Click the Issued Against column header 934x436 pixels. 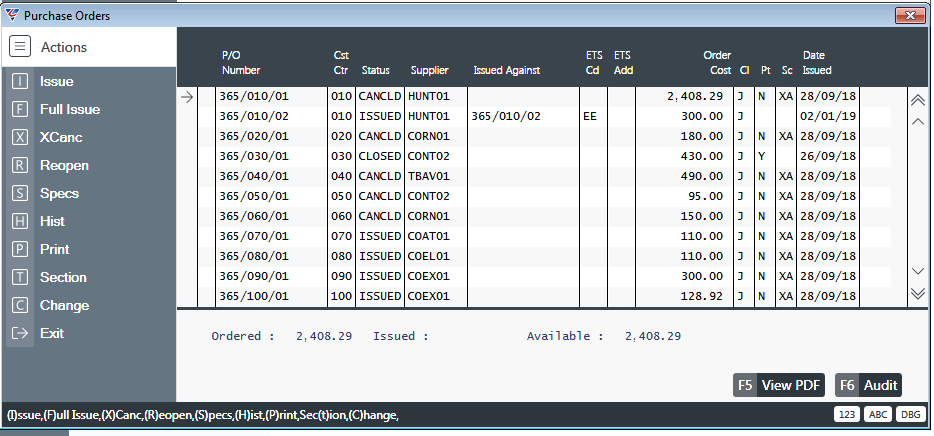point(506,70)
